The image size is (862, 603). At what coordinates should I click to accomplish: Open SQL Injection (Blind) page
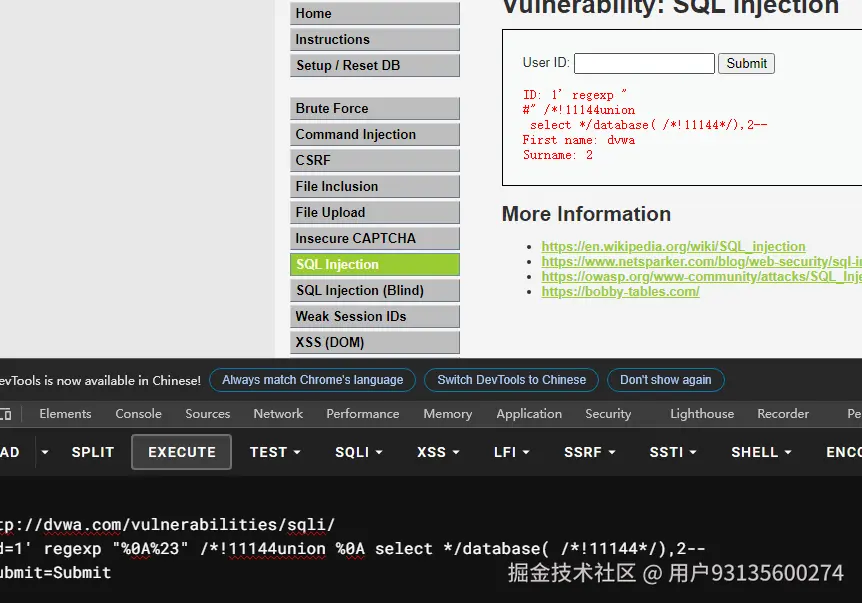pos(374,290)
